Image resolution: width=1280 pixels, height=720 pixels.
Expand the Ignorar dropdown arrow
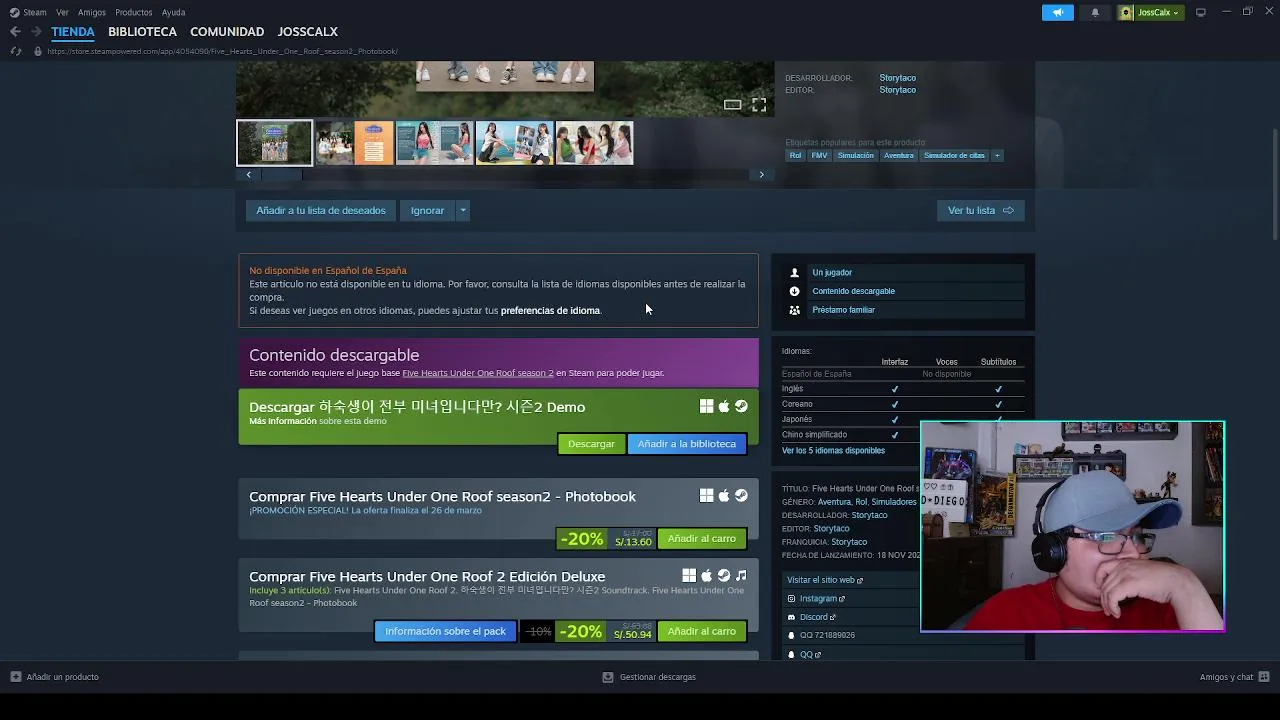point(462,210)
